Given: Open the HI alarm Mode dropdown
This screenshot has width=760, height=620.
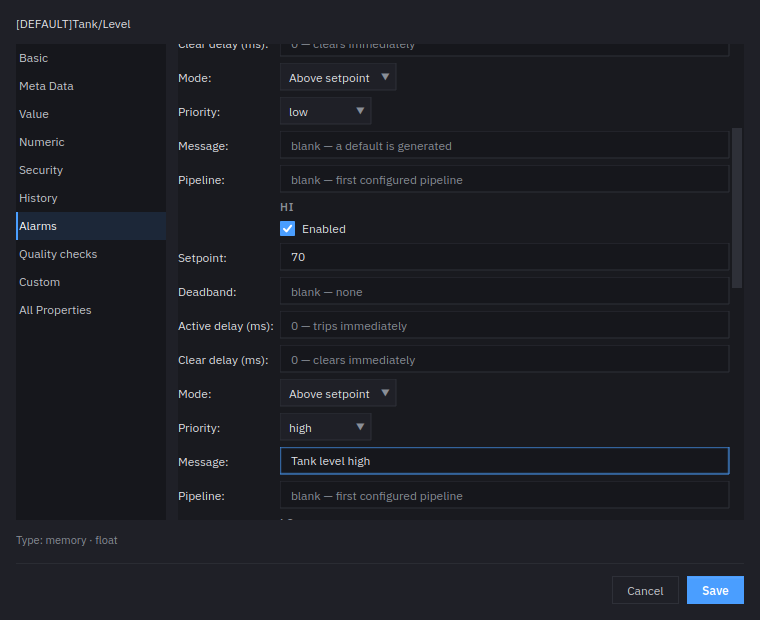Looking at the screenshot, I should coord(338,393).
